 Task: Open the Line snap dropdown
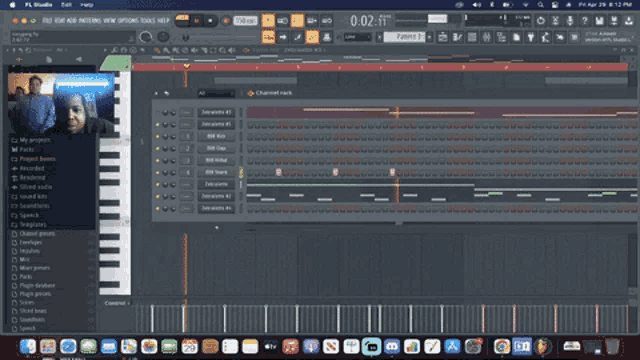tap(358, 37)
